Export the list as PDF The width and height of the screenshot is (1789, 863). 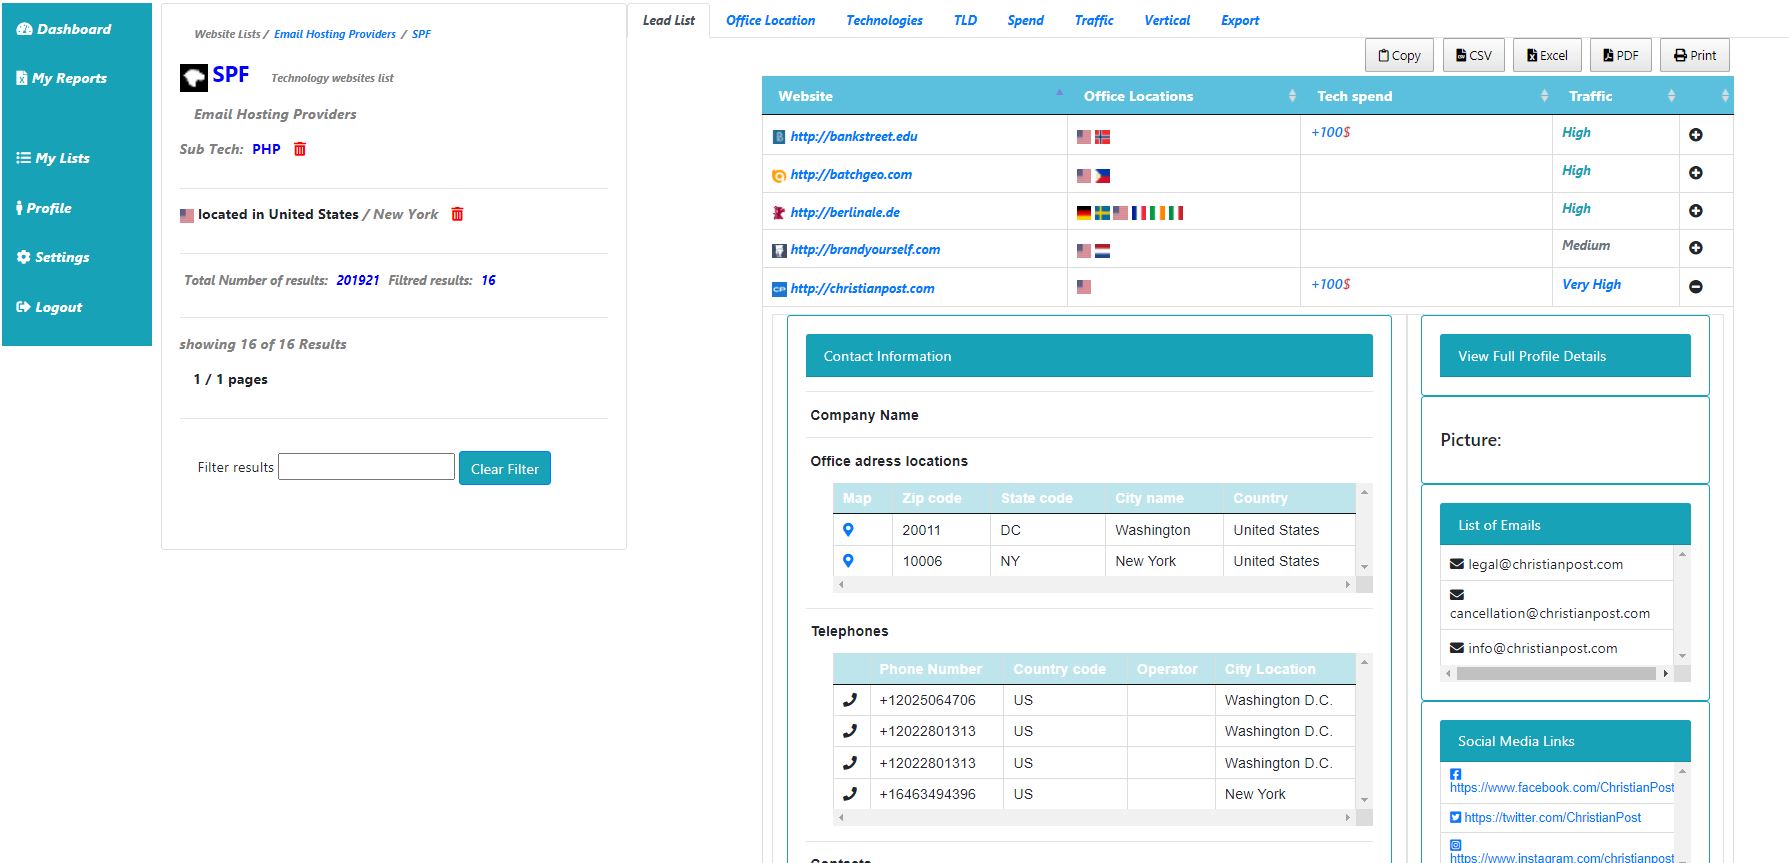point(1620,55)
